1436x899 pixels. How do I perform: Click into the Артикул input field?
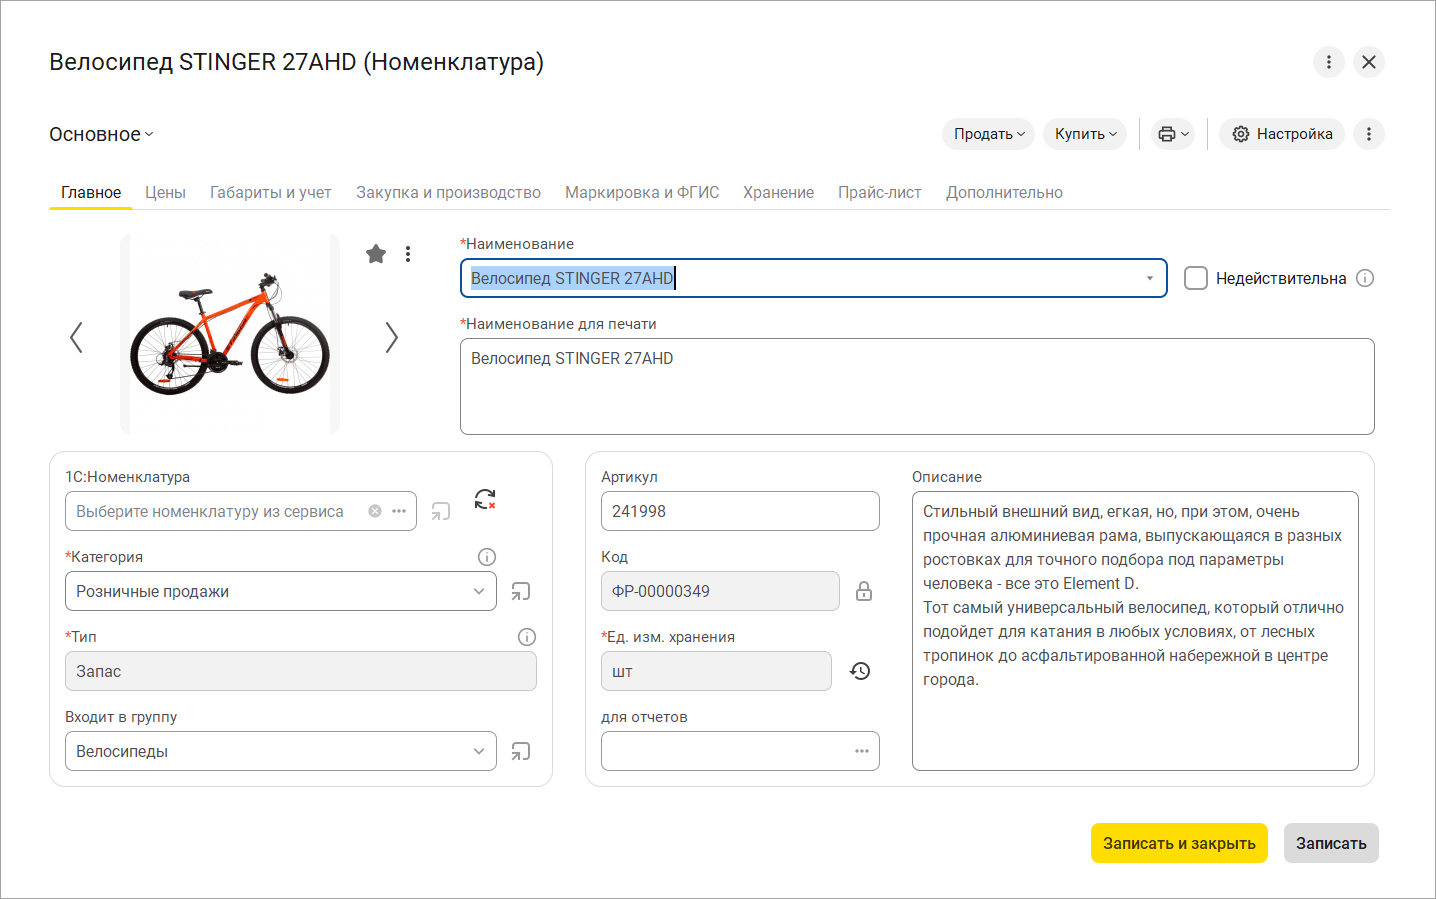(740, 511)
